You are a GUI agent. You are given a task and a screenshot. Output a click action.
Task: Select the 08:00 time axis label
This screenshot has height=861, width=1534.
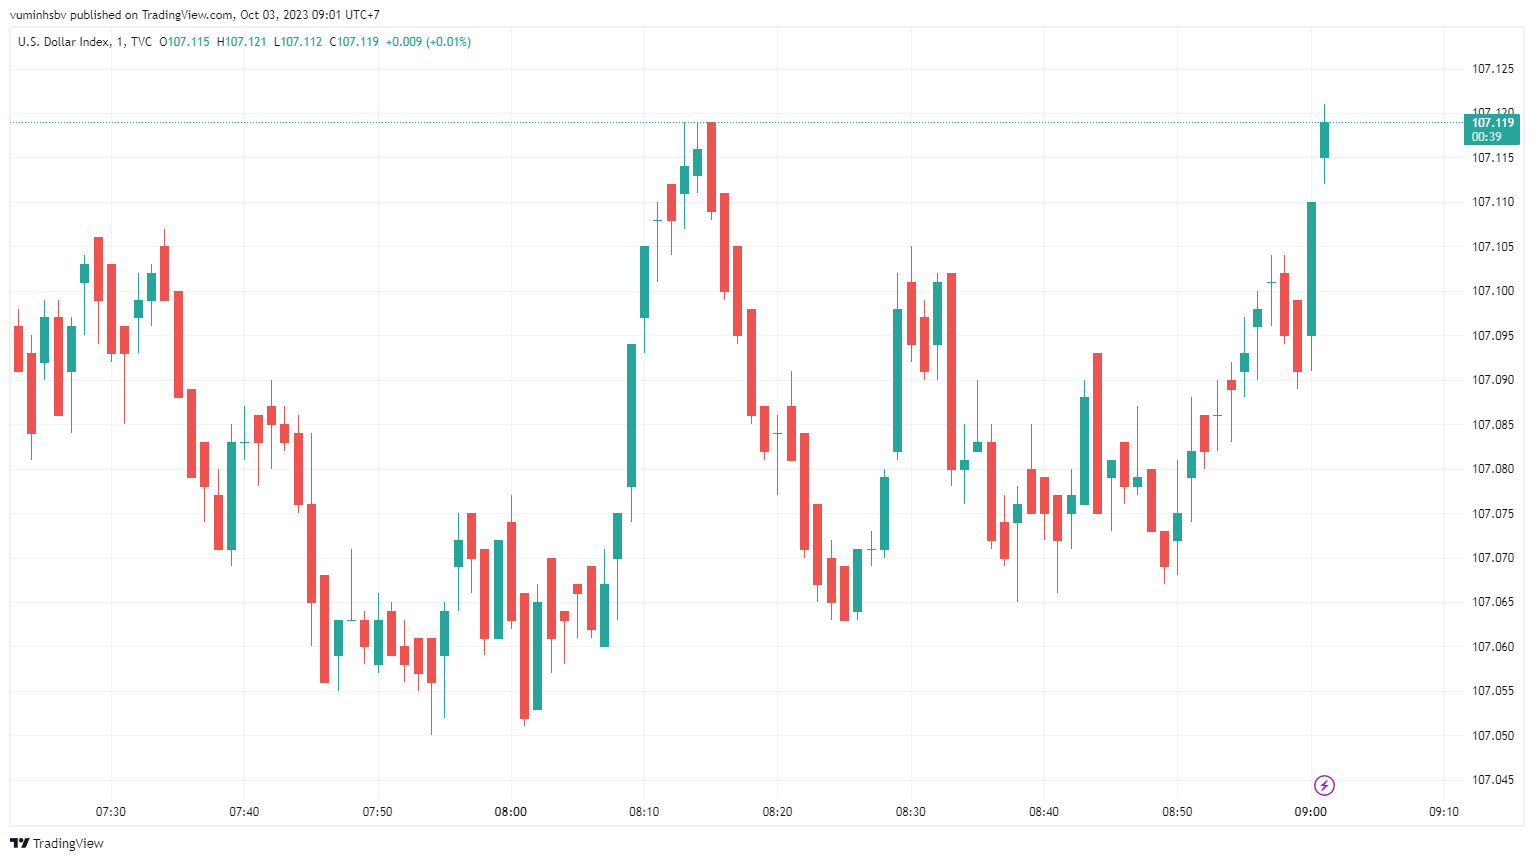[510, 812]
